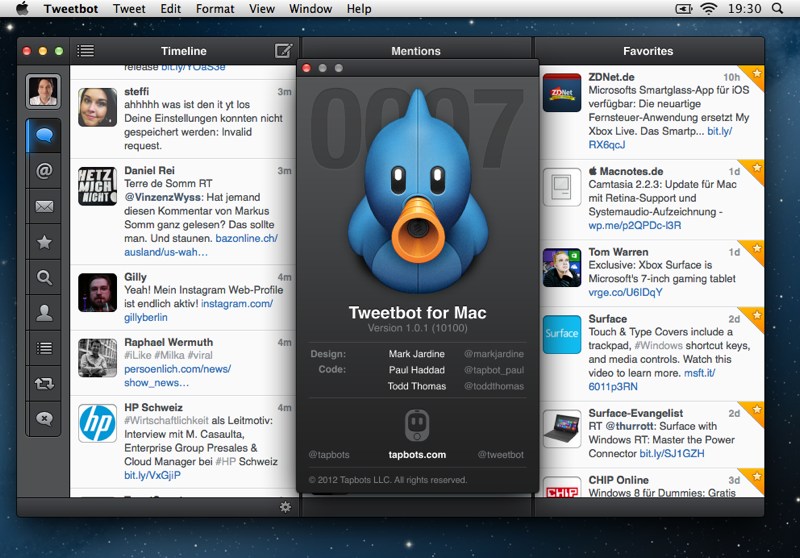The width and height of the screenshot is (800, 558).
Task: Open the @toddthomas handle link
Action: click(494, 386)
